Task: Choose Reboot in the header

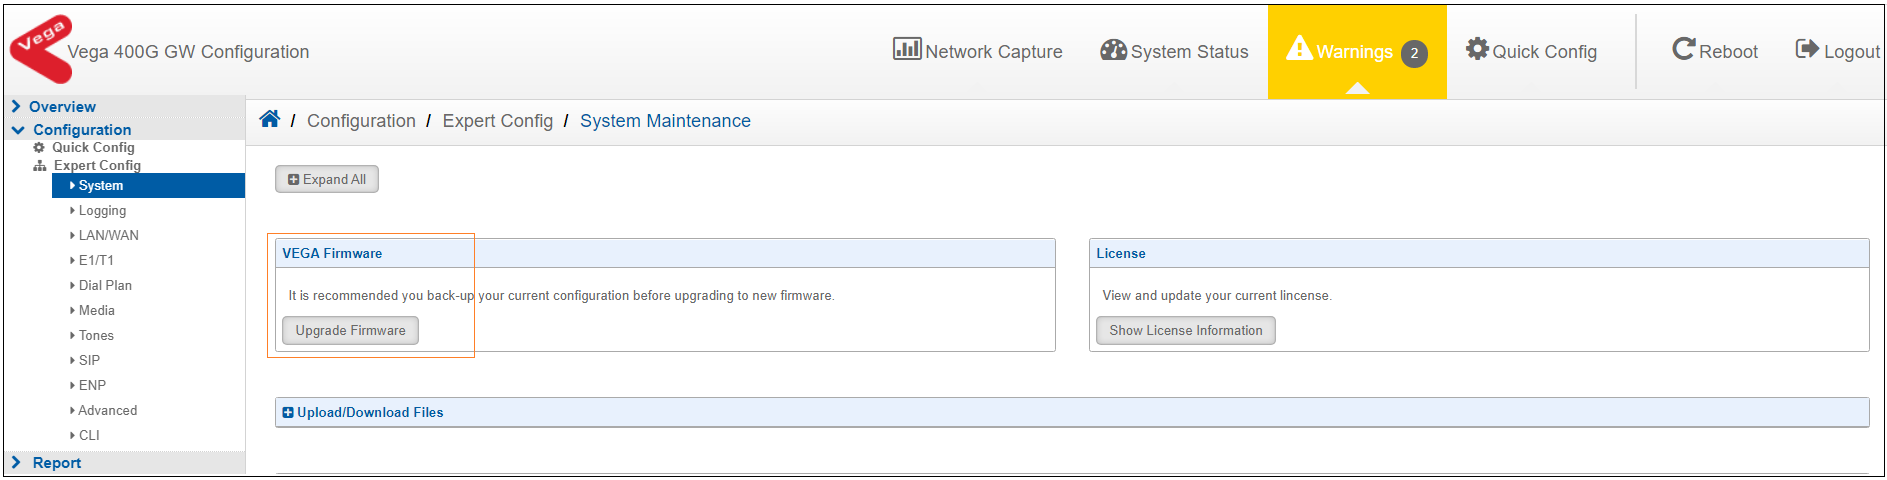Action: tap(1715, 51)
